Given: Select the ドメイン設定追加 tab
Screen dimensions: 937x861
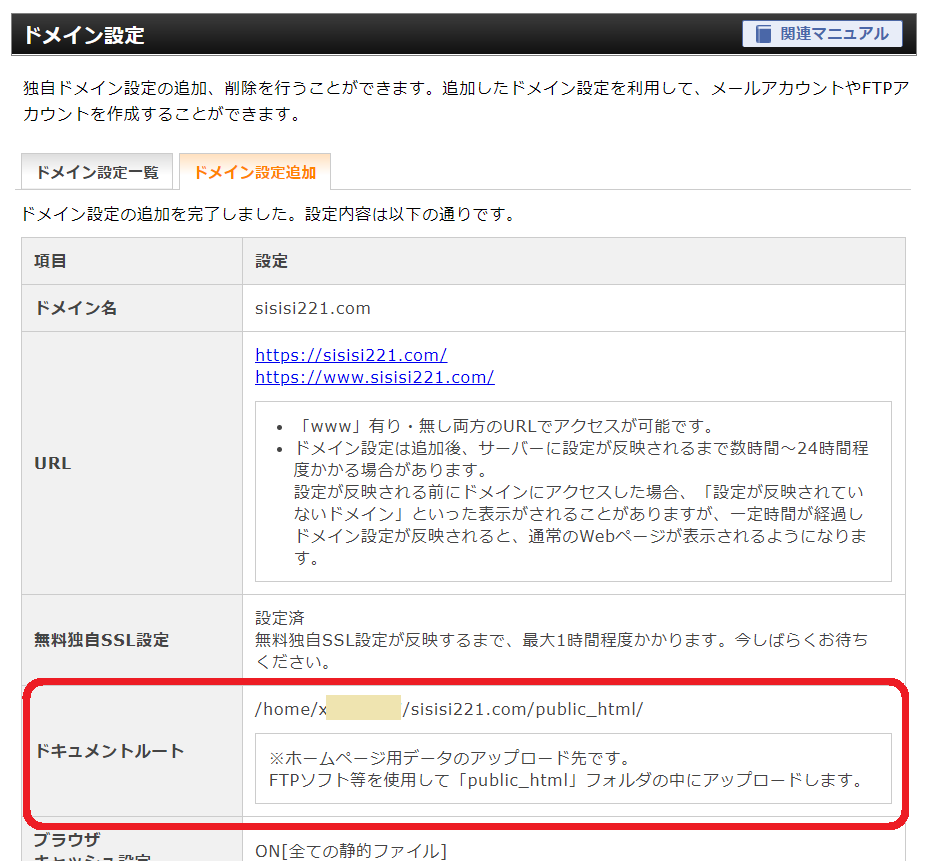Looking at the screenshot, I should [x=255, y=171].
